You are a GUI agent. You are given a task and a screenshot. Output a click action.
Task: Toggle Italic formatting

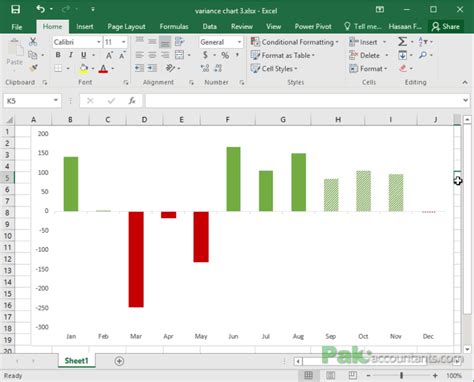click(x=70, y=55)
